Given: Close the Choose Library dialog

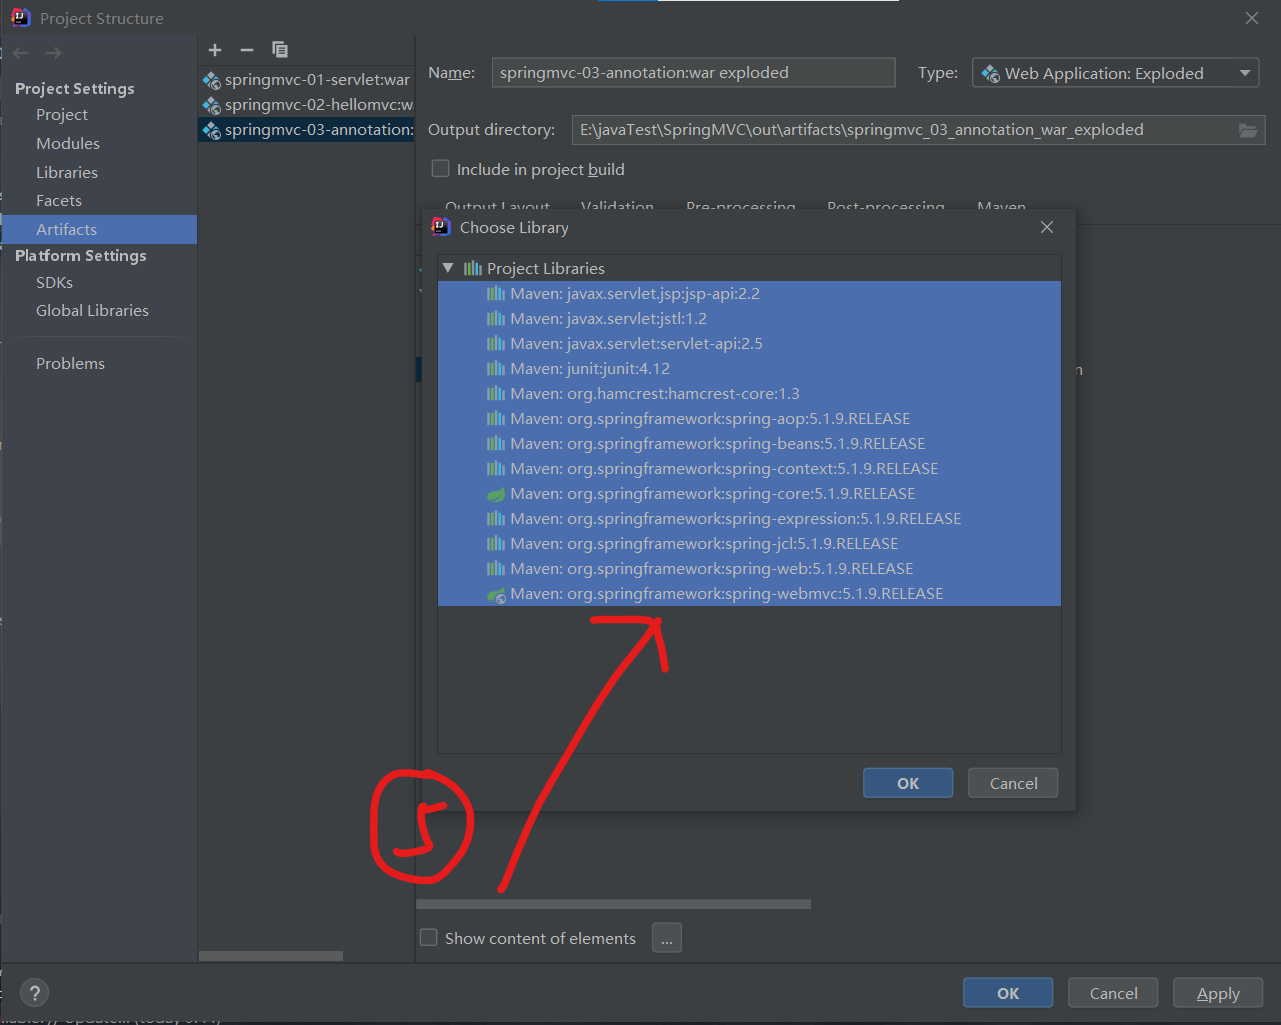Looking at the screenshot, I should pyautogui.click(x=1047, y=227).
